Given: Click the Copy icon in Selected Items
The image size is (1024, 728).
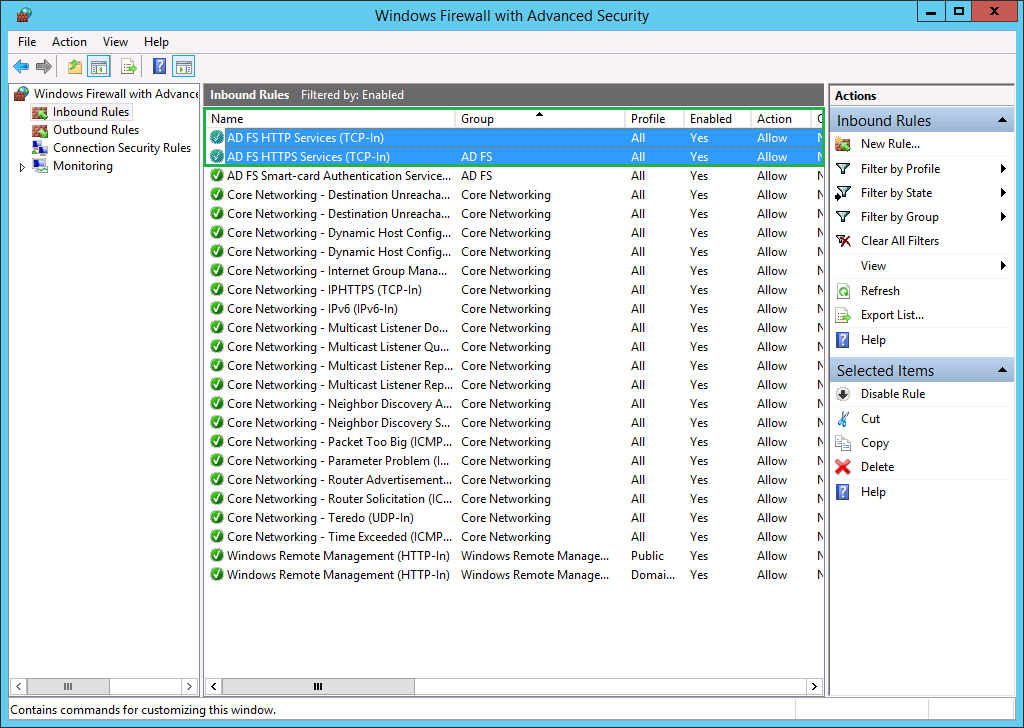Looking at the screenshot, I should coord(843,443).
